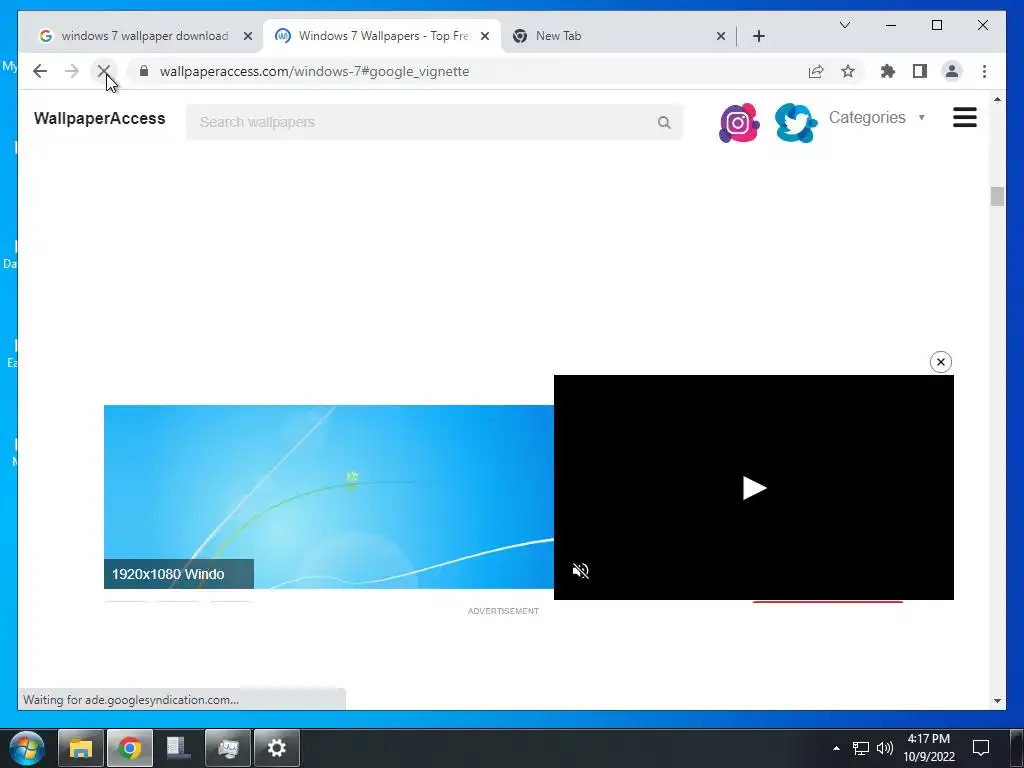Open WallpaperAccess Instagram icon
Image resolution: width=1024 pixels, height=768 pixels.
[739, 122]
